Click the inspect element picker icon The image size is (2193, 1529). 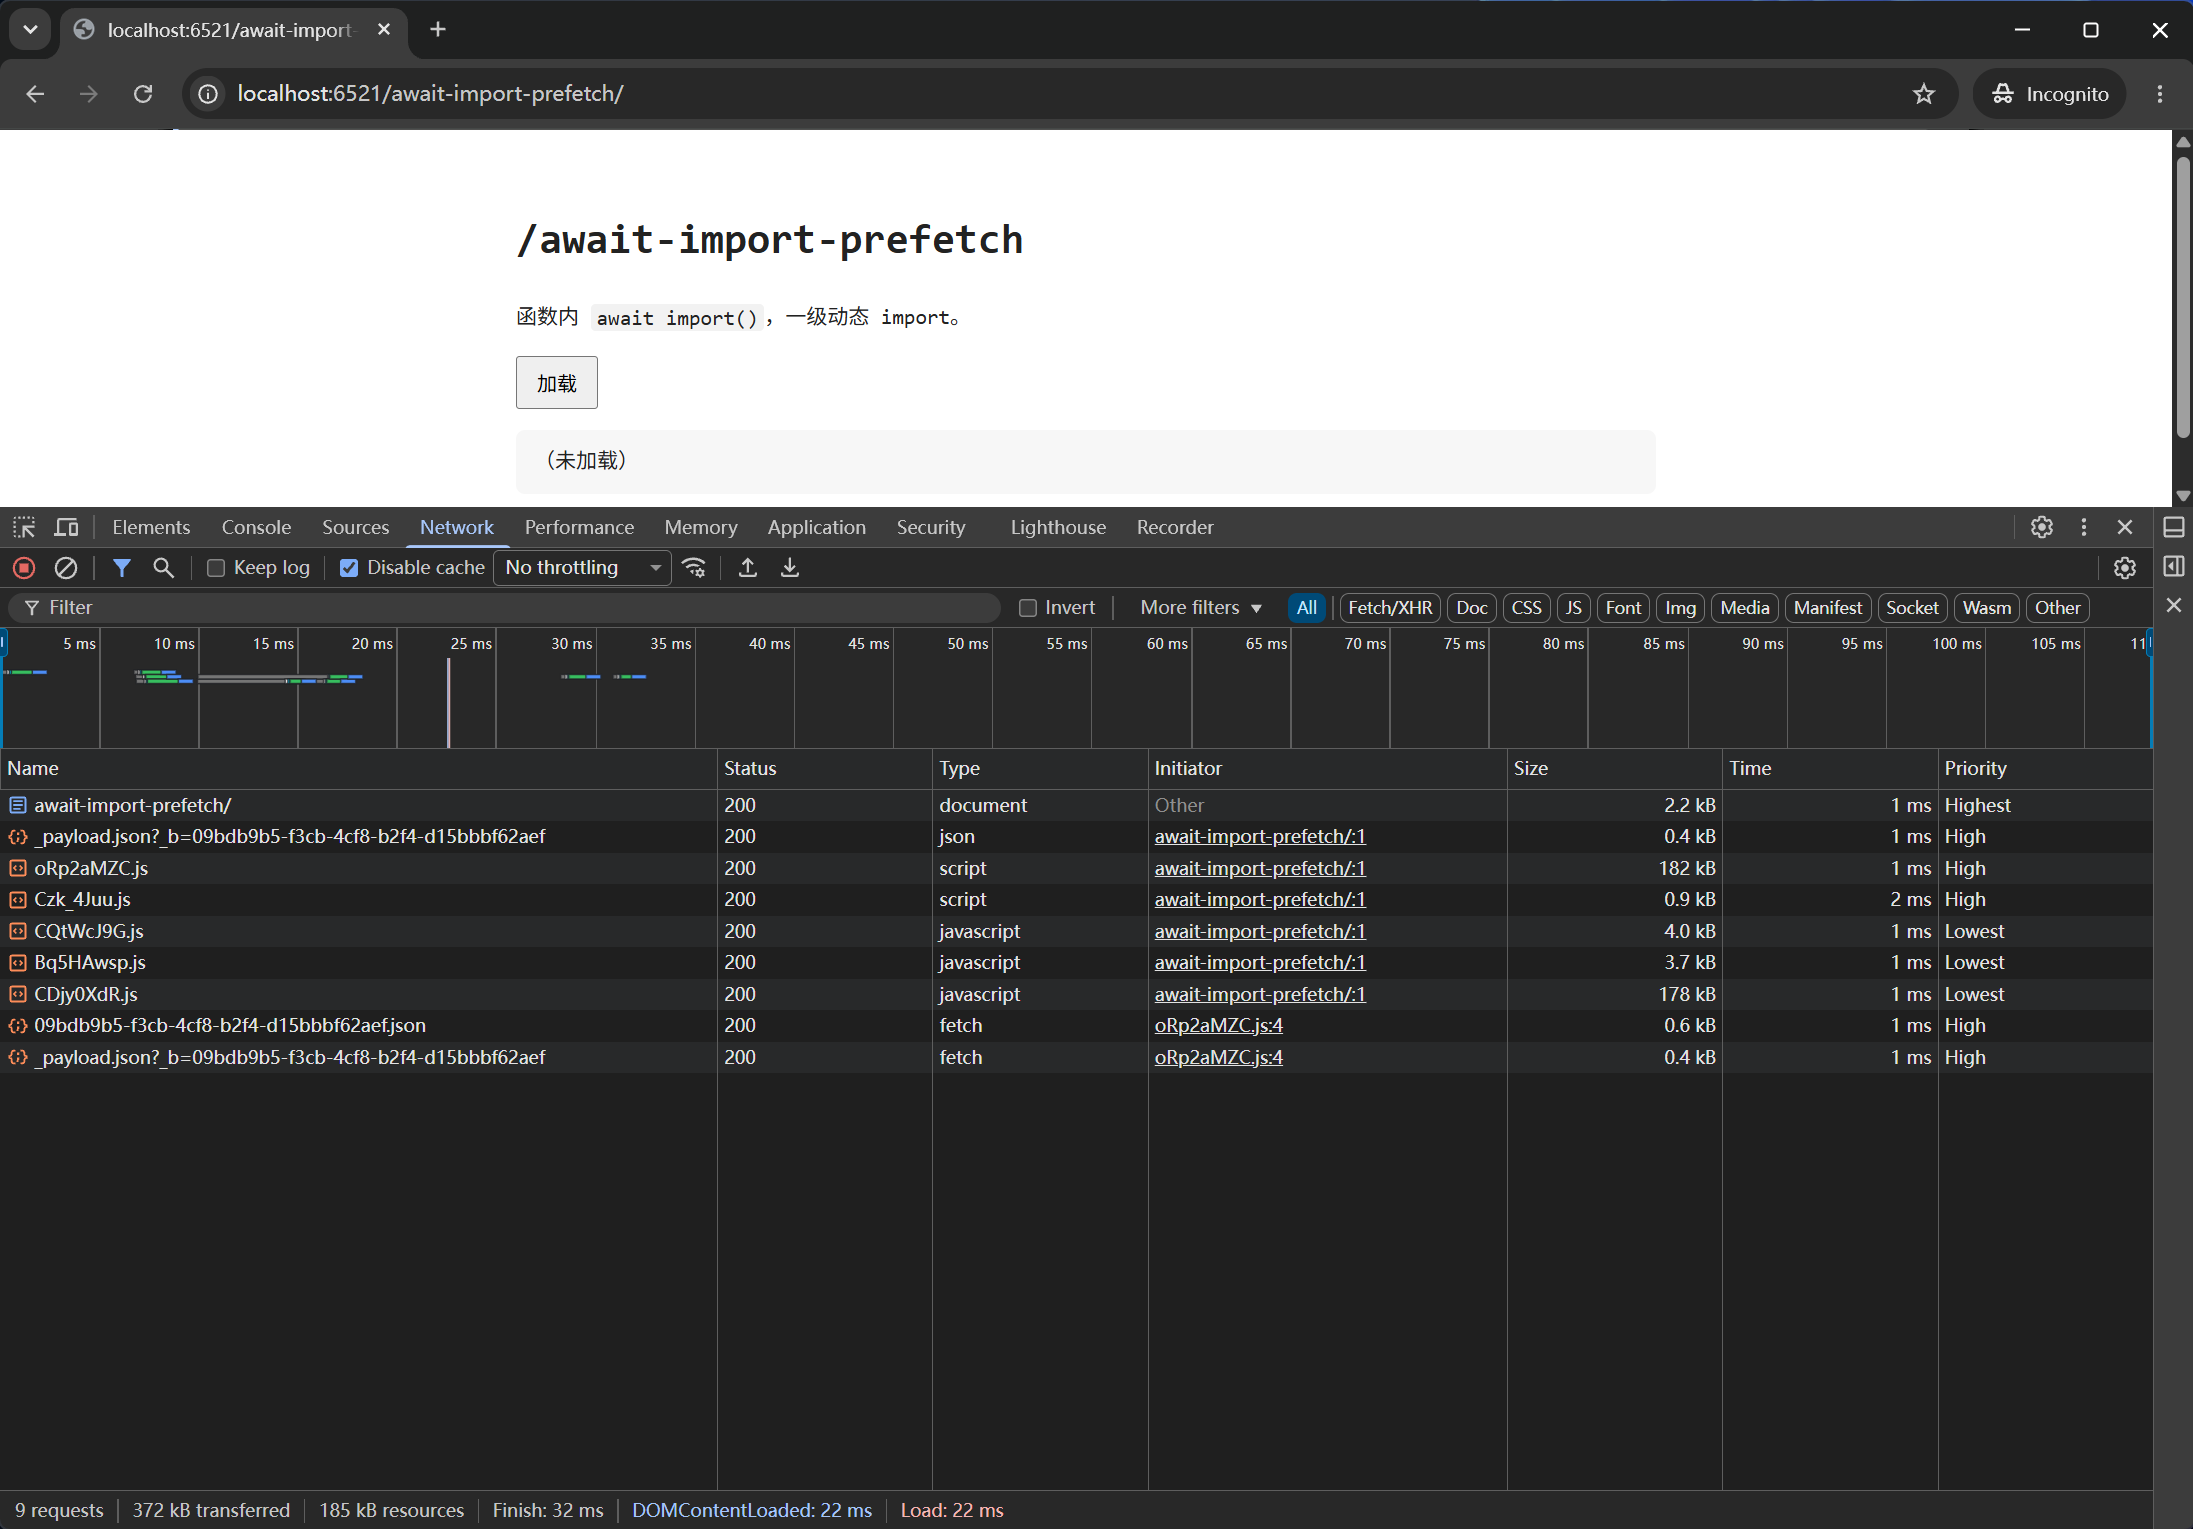pos(24,527)
